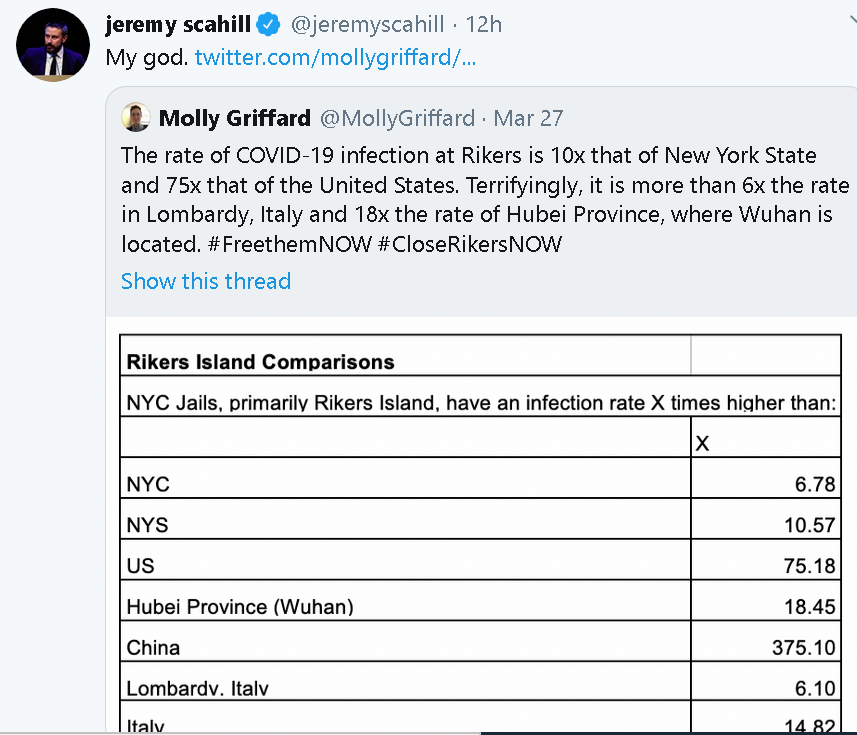857x735 pixels.
Task: Open Molly Griffard's small profile picture
Action: coord(136,117)
